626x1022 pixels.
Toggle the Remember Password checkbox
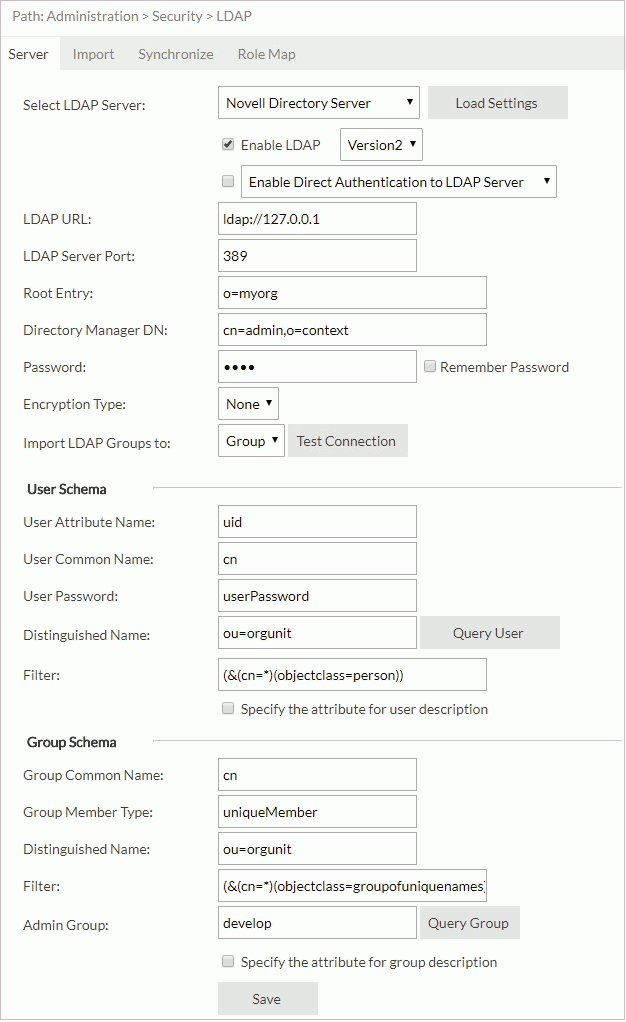[x=430, y=367]
